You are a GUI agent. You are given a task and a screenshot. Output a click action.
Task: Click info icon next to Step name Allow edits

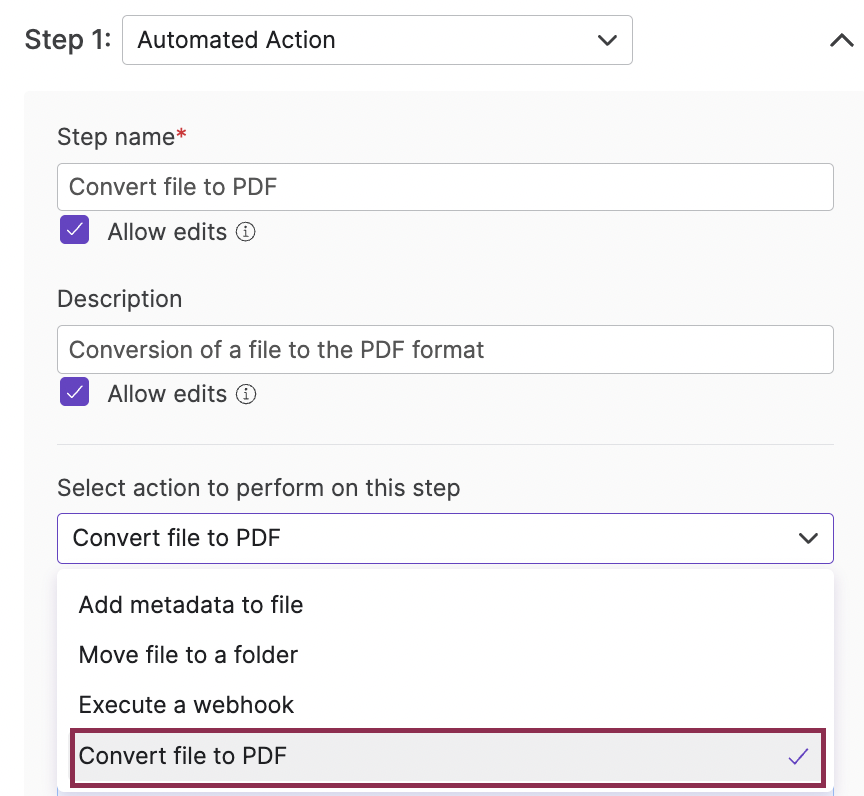[246, 232]
